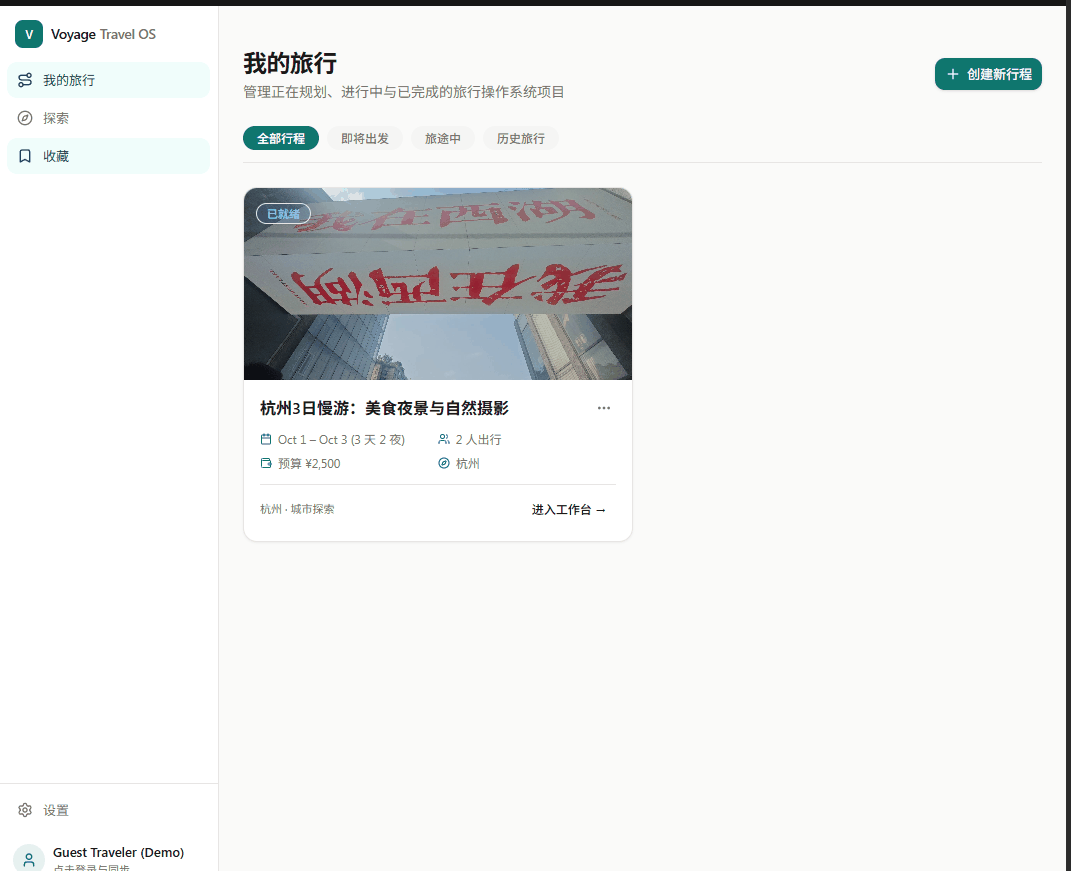Switch to the 旅途中 tab
This screenshot has height=871, width=1071.
(x=443, y=138)
